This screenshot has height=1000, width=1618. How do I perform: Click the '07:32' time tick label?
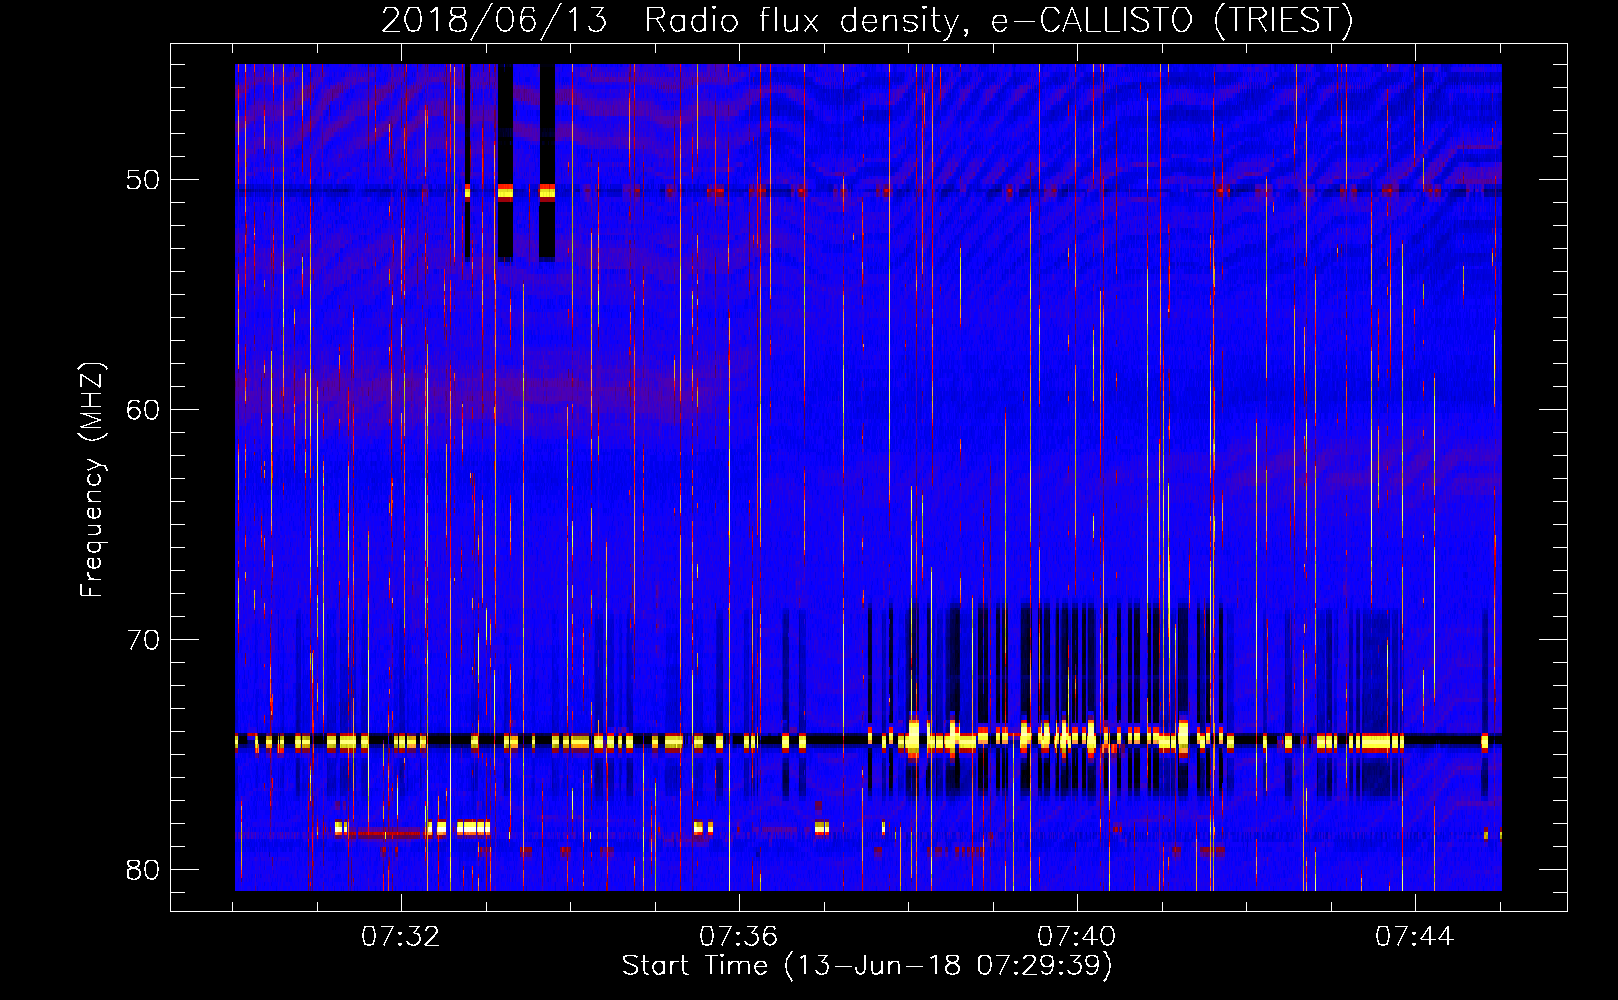click(x=400, y=937)
